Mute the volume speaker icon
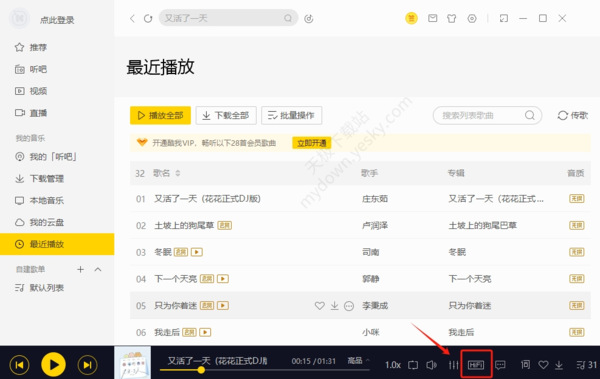Screen dimensions: 600x379 tap(432, 365)
